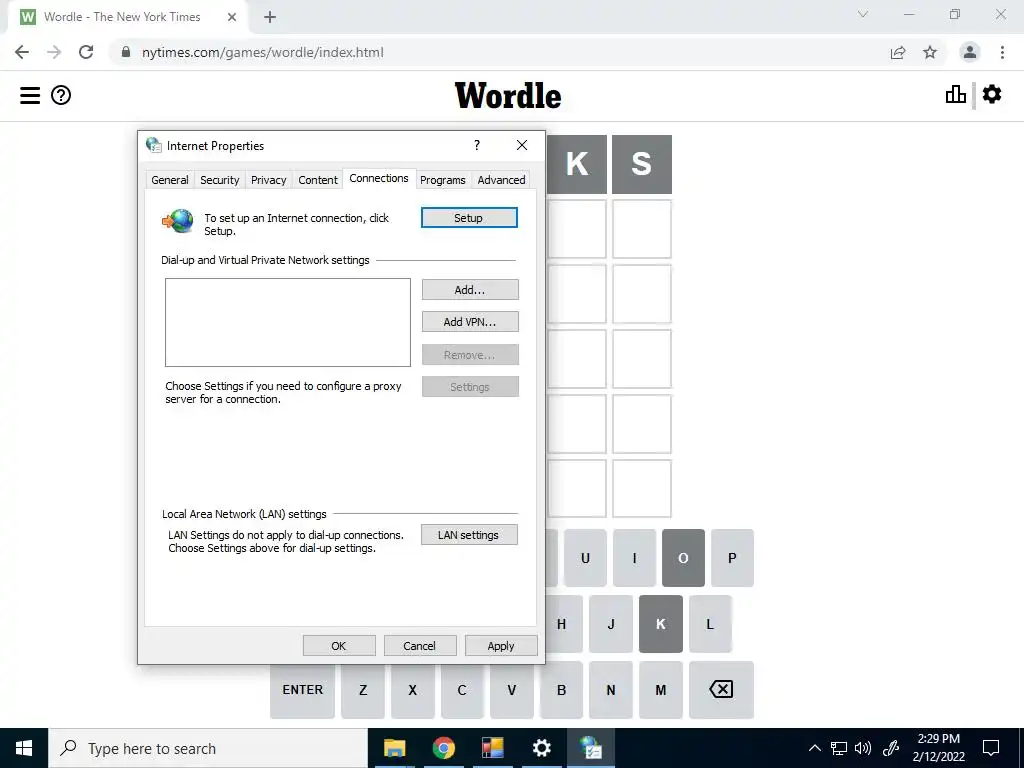
Task: Open LAN settings
Action: pos(469,535)
